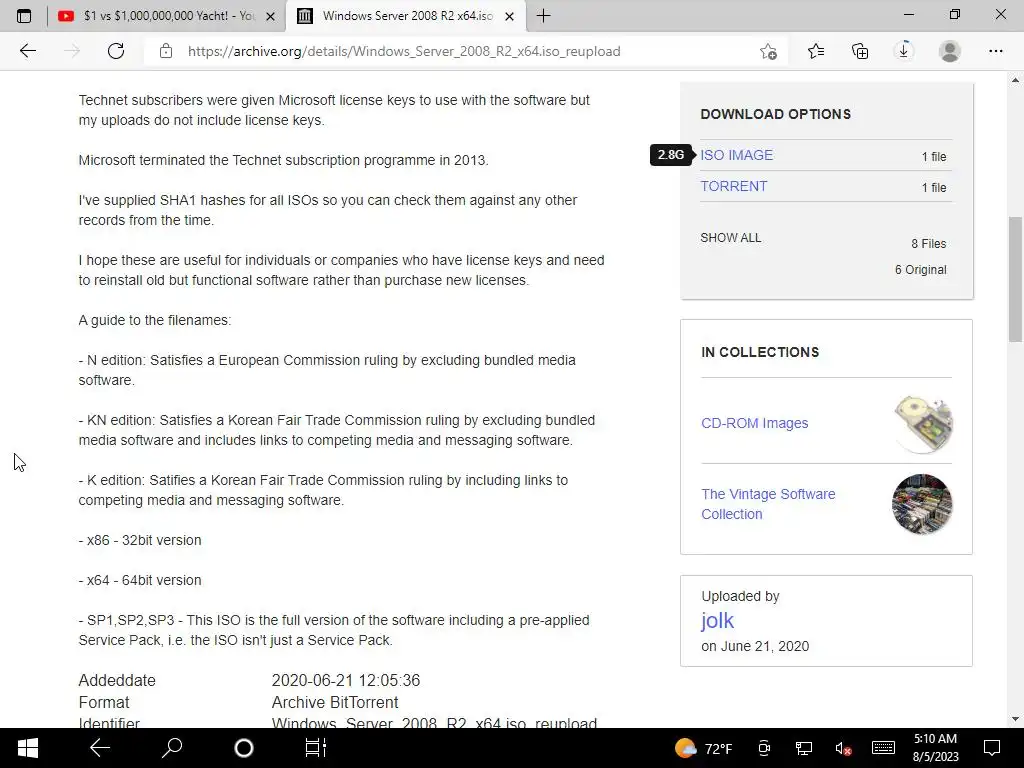Click the page vertical scrollbar thumb
1024x768 pixels.
[1015, 279]
